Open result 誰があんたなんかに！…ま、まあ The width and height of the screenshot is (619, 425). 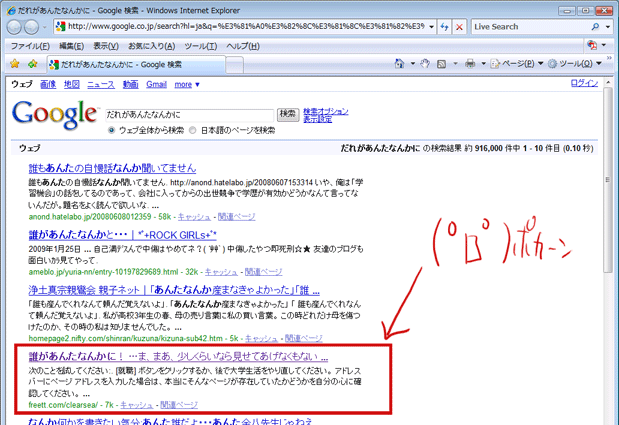178,357
